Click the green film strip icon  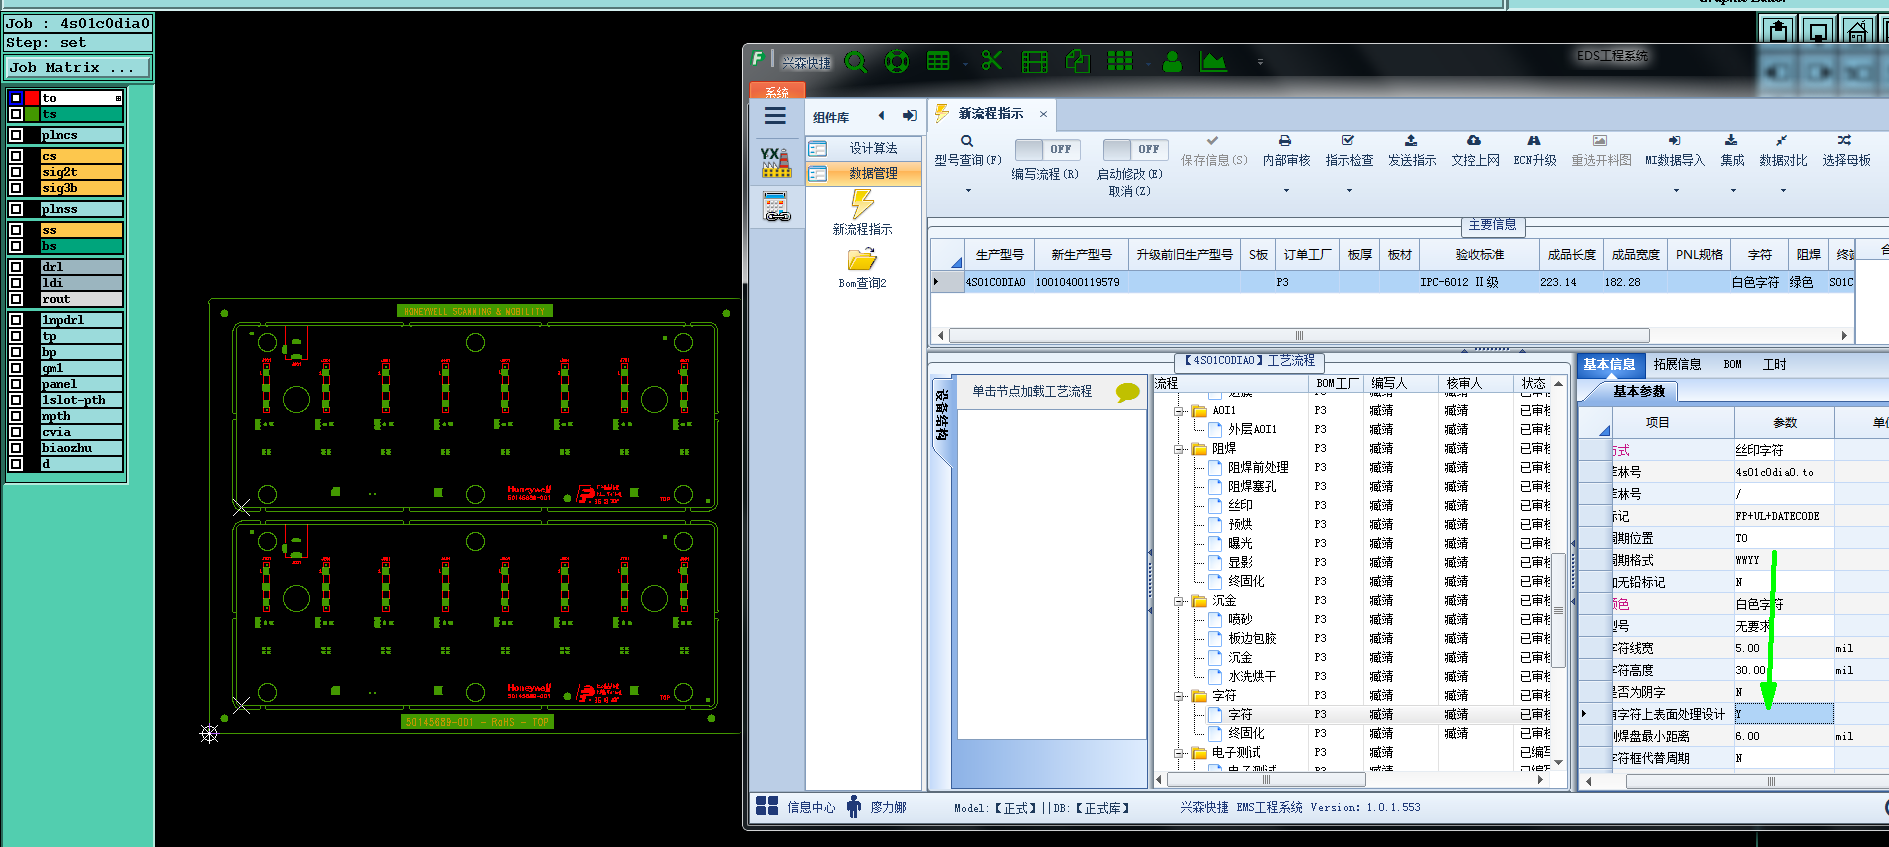tap(1035, 62)
